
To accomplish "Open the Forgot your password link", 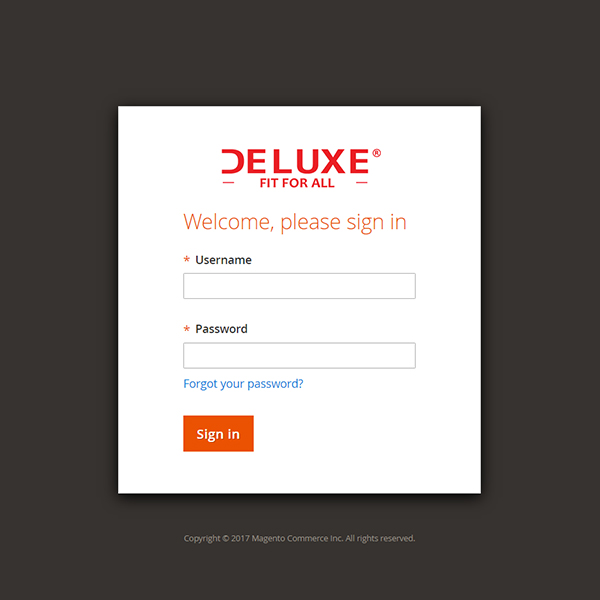I will pos(243,384).
